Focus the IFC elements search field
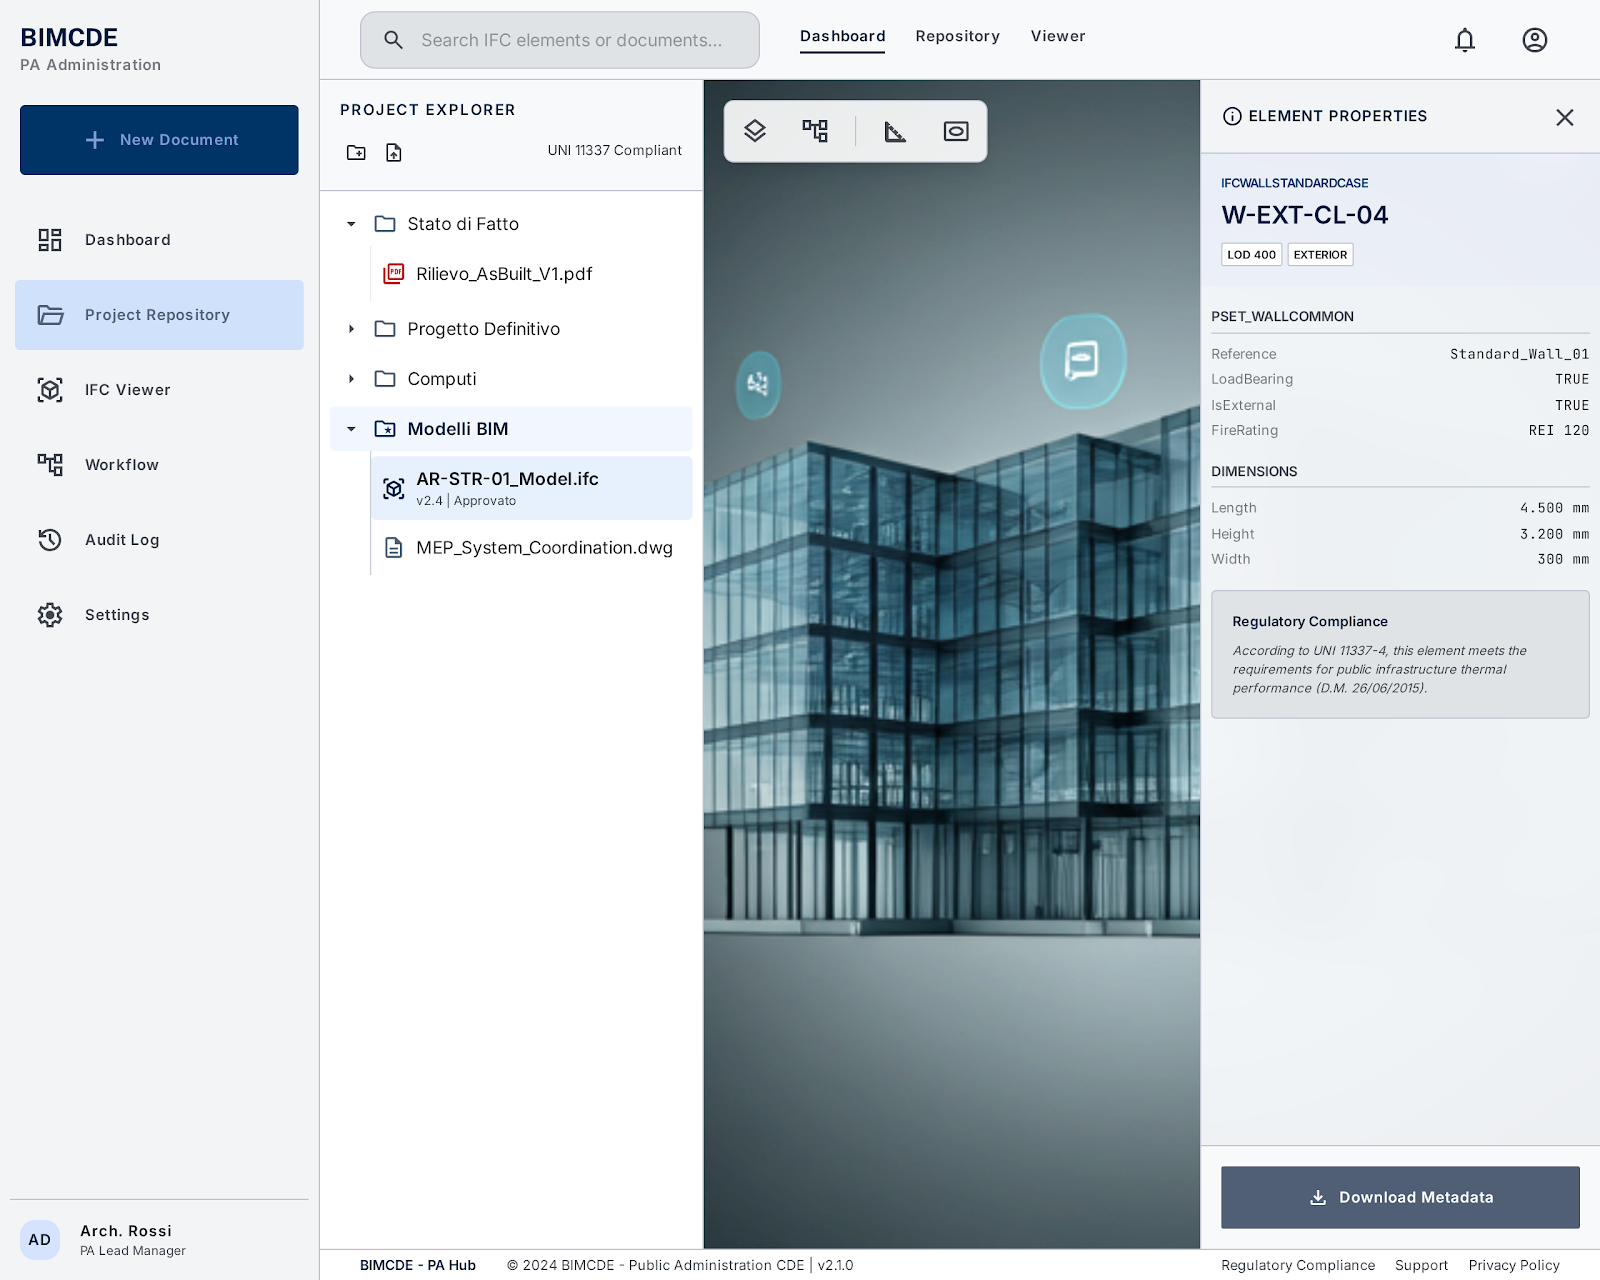 560,40
